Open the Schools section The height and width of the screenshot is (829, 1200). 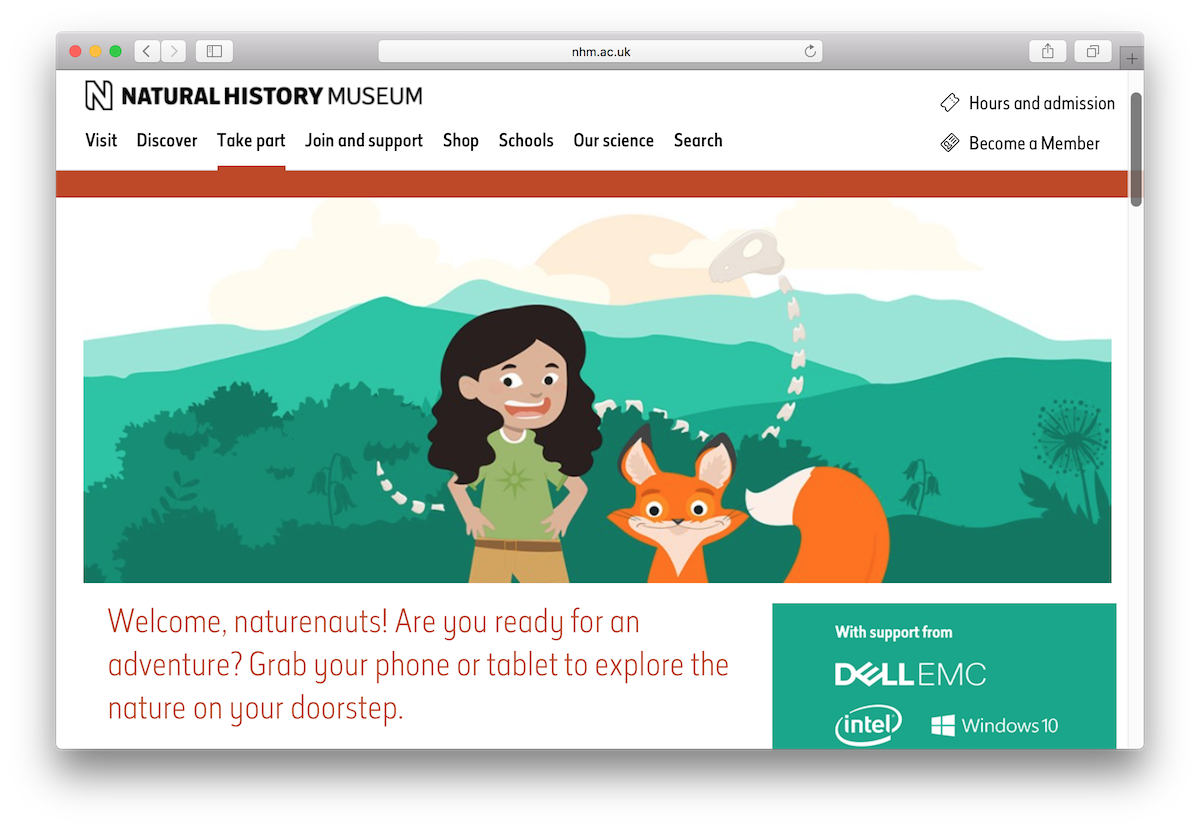[526, 140]
